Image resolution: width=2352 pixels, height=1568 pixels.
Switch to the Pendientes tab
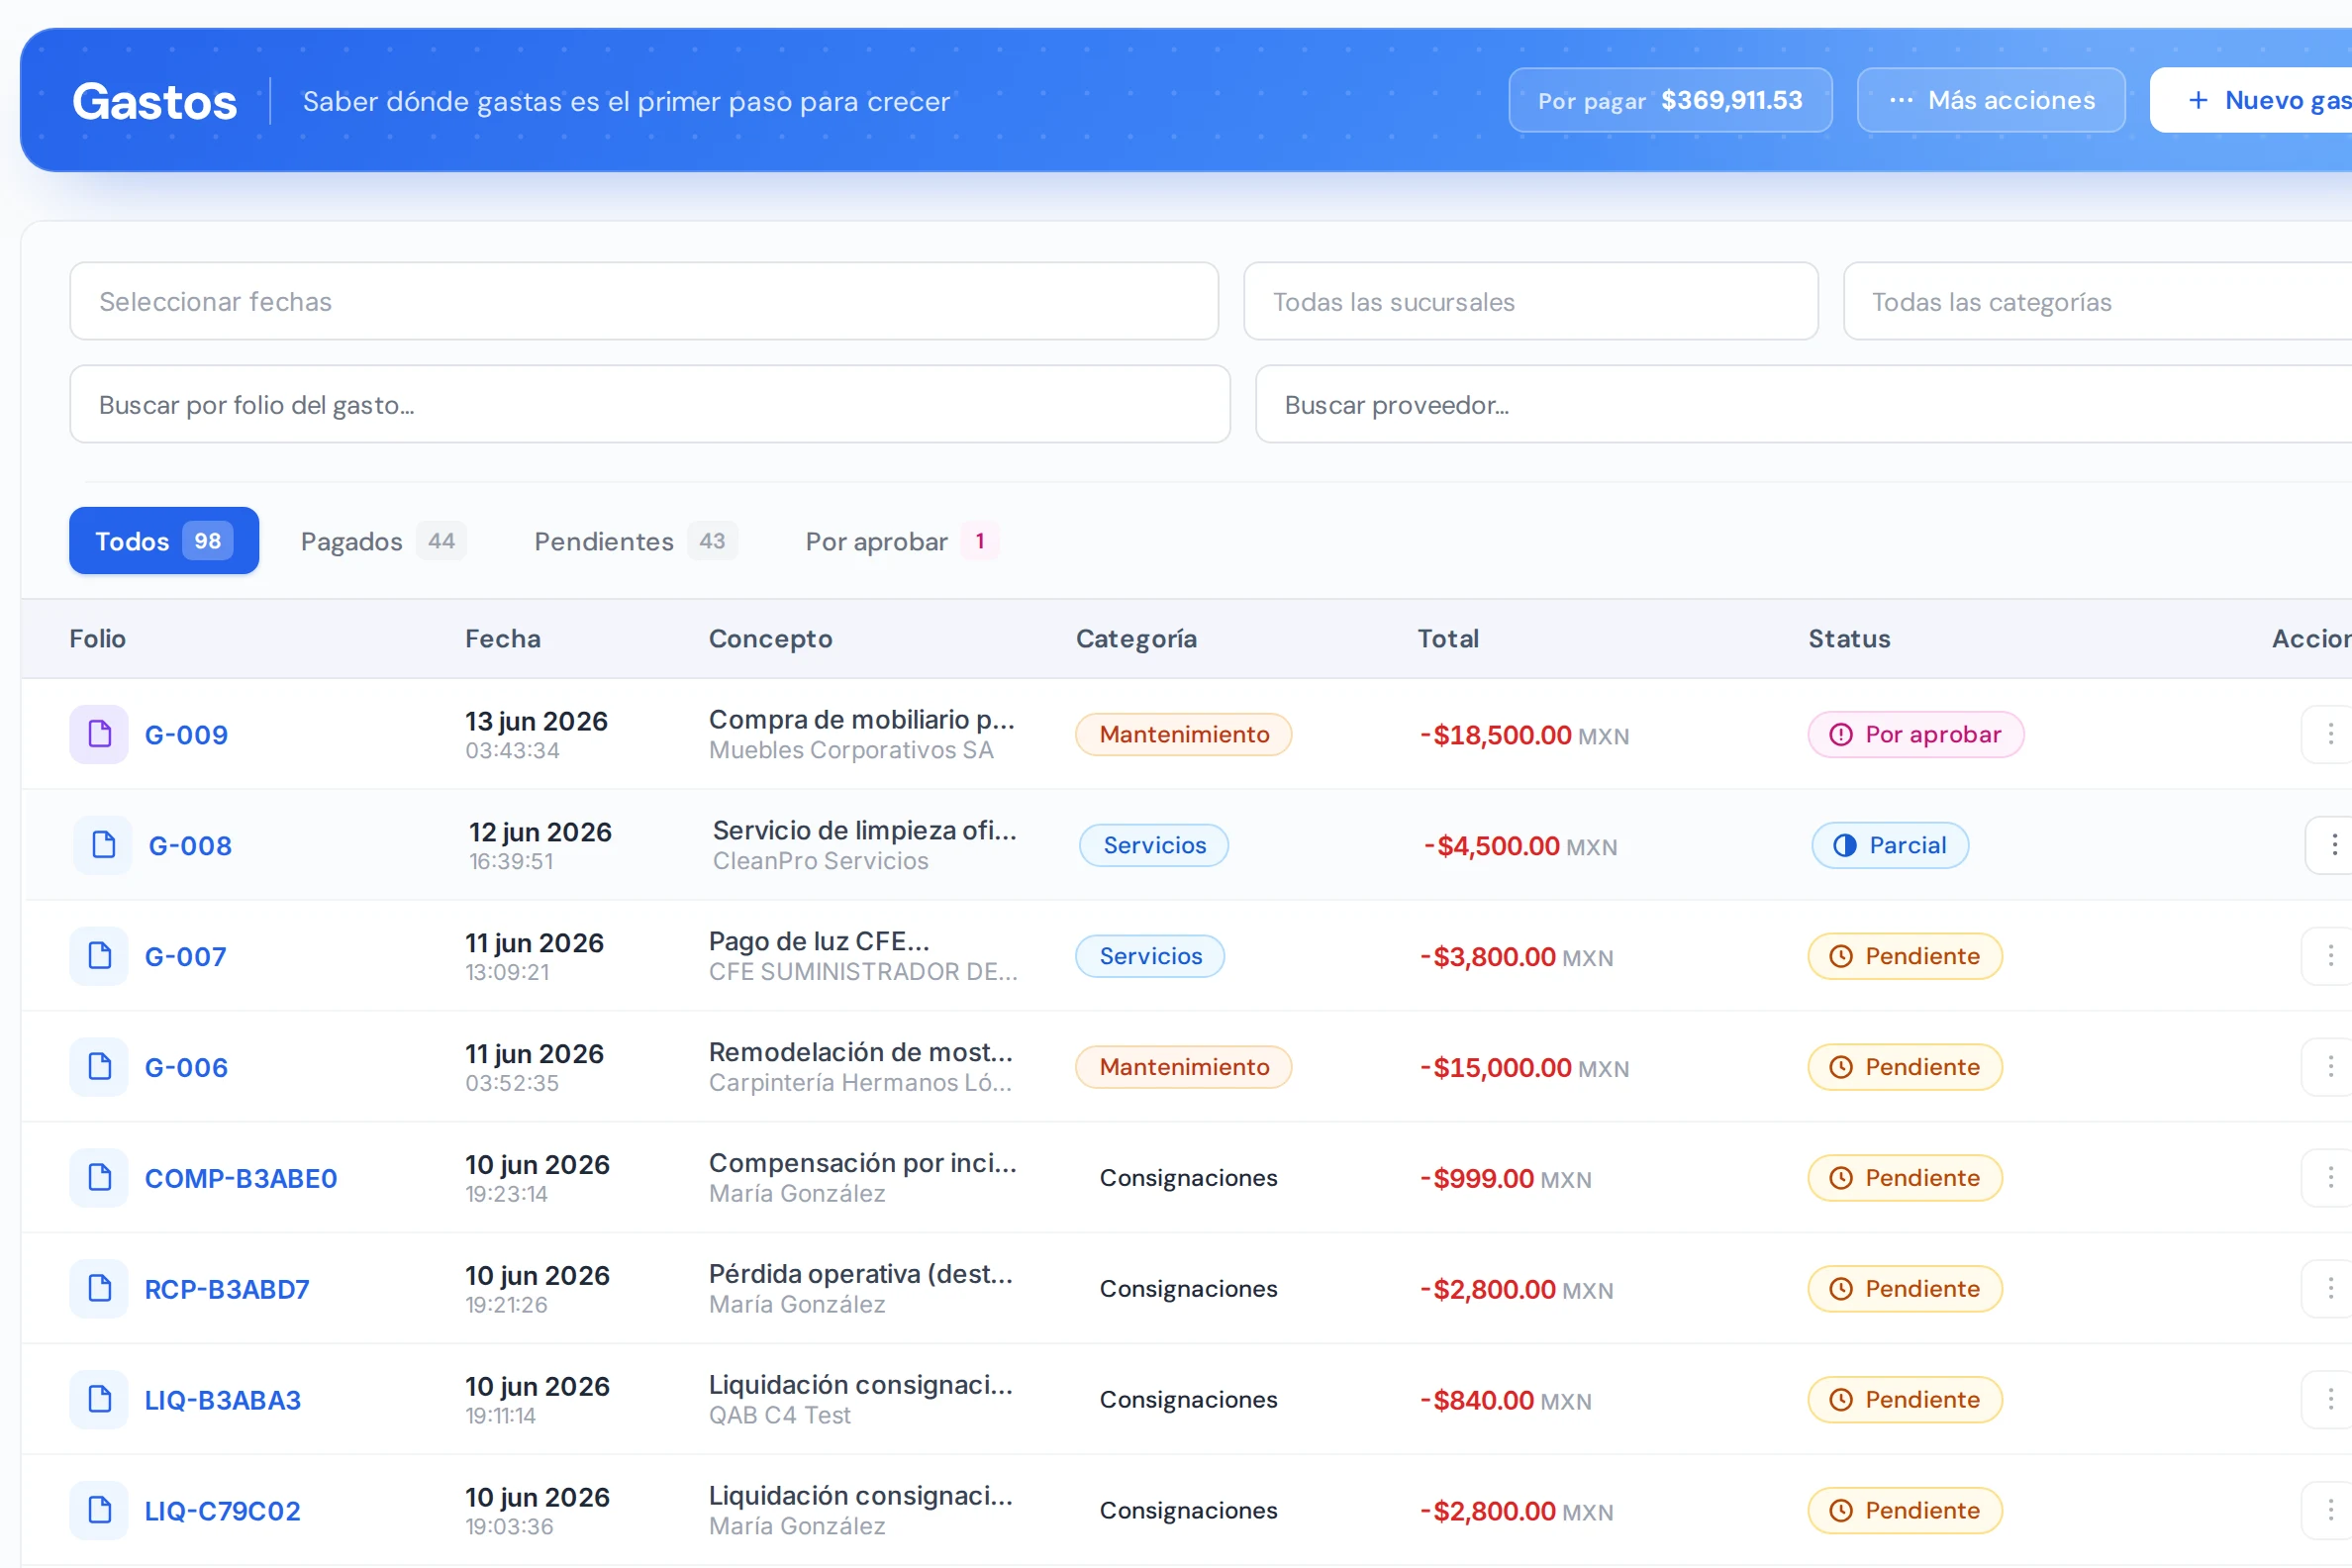pyautogui.click(x=635, y=541)
